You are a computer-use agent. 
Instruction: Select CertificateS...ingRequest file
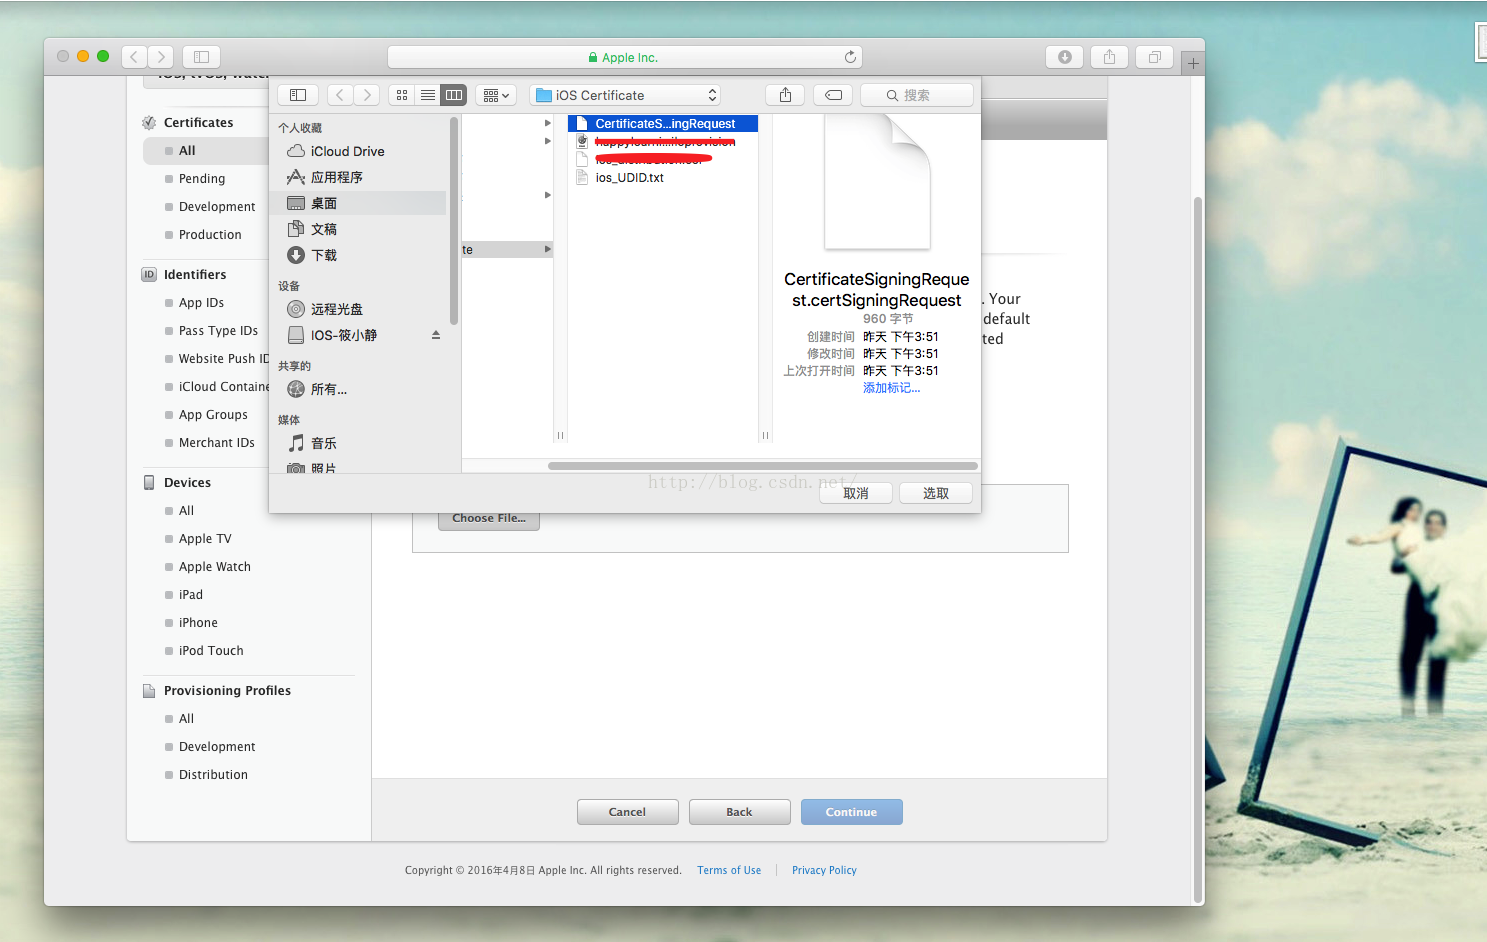pos(663,124)
